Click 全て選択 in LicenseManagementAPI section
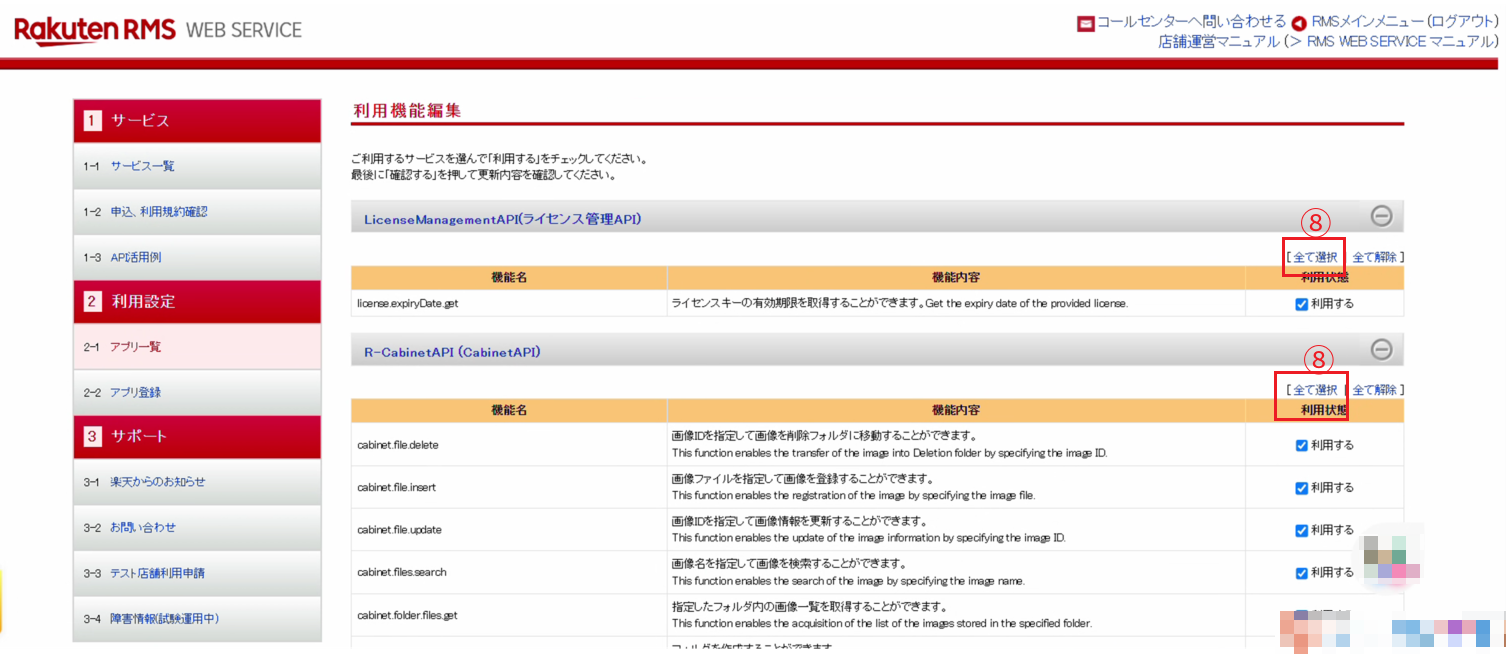The width and height of the screenshot is (1506, 654). pos(1315,257)
